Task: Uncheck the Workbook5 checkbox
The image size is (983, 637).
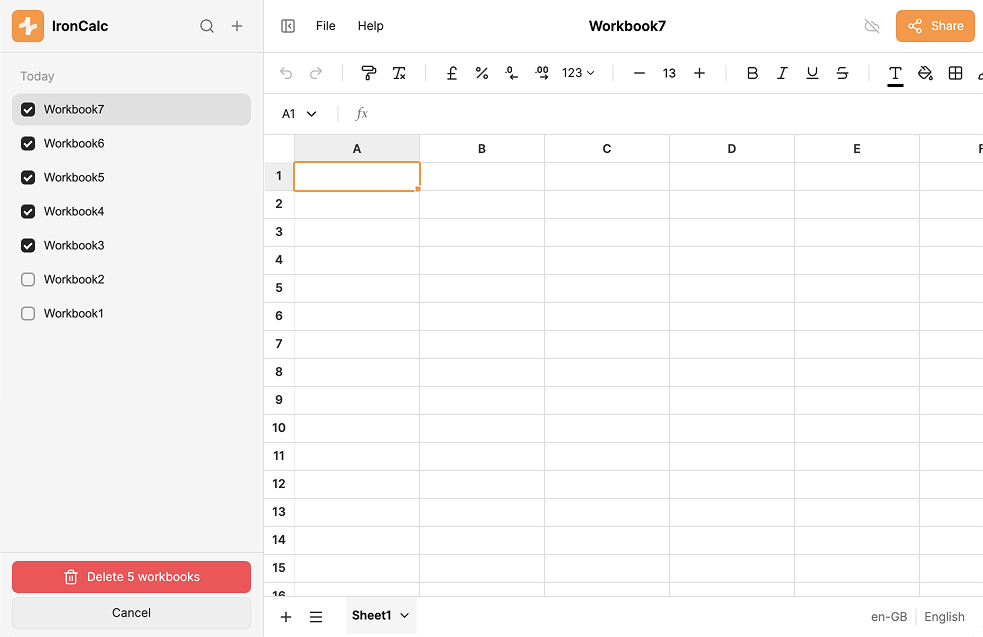Action: coord(28,177)
